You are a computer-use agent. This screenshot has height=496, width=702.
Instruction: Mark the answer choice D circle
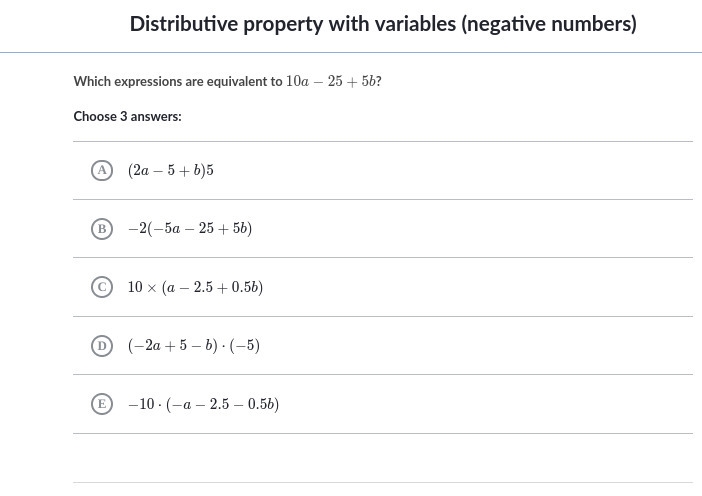coord(102,346)
